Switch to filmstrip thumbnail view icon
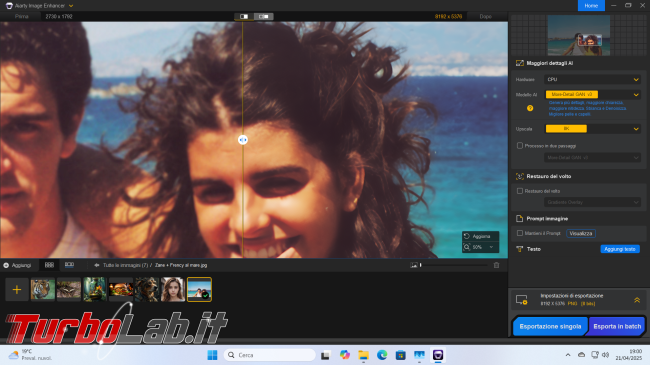The height and width of the screenshot is (365, 650). coord(69,265)
